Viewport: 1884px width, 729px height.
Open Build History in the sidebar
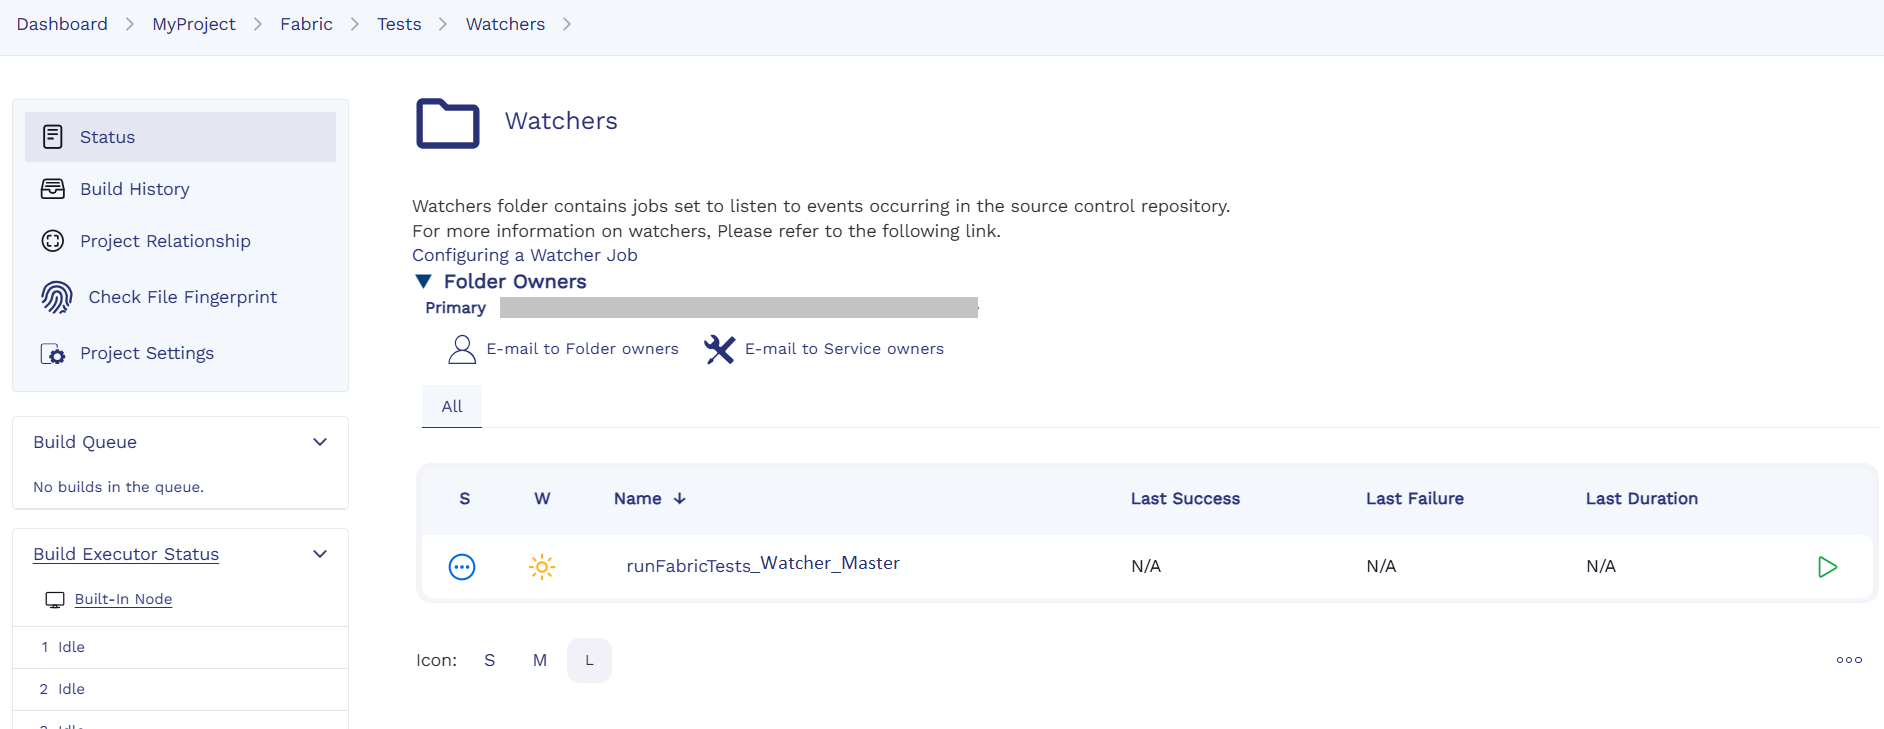tap(135, 189)
